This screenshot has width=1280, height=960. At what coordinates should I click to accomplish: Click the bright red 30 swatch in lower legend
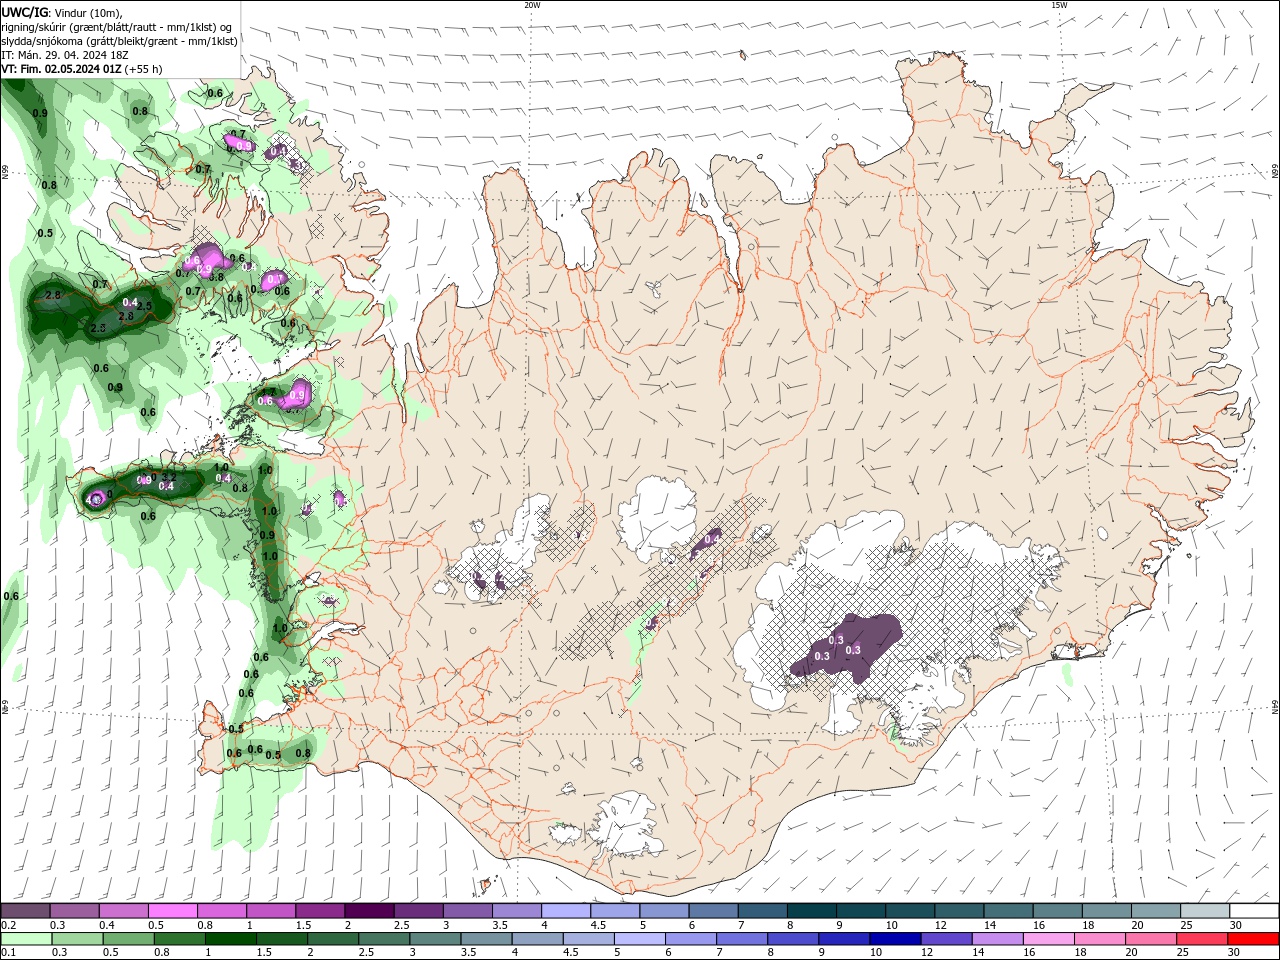click(x=1253, y=939)
